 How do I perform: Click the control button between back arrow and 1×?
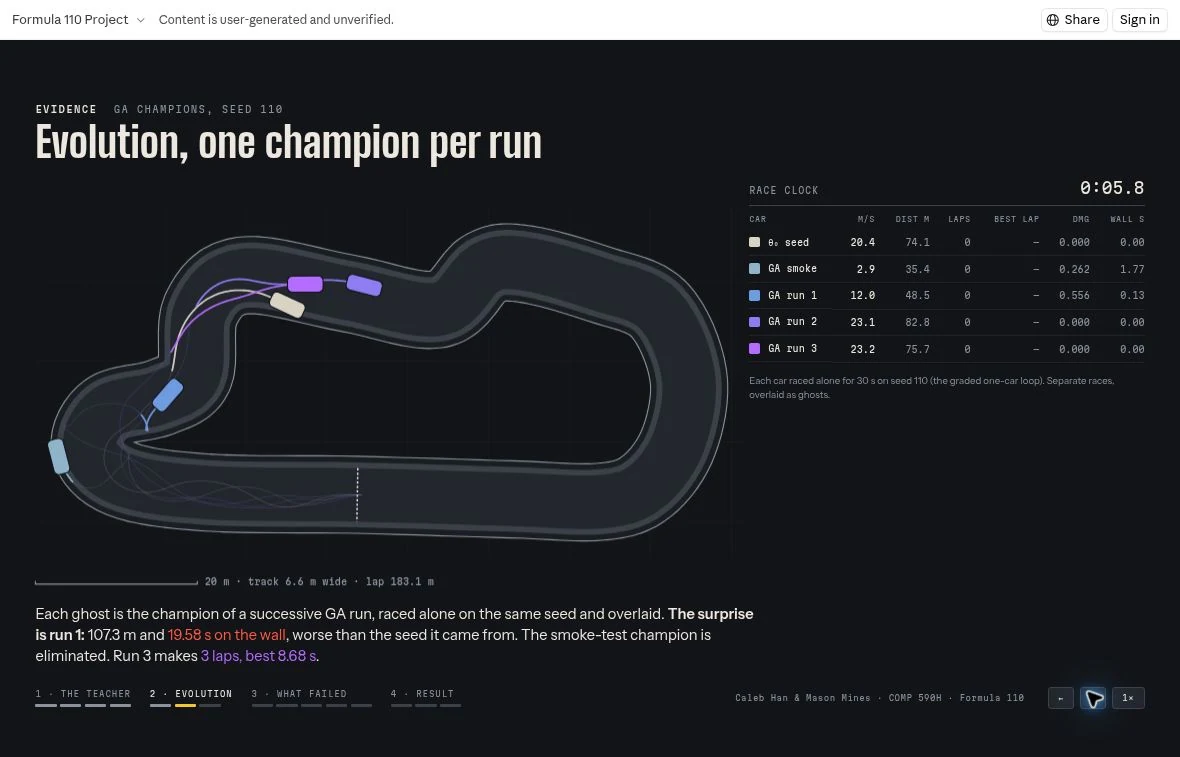click(1093, 698)
